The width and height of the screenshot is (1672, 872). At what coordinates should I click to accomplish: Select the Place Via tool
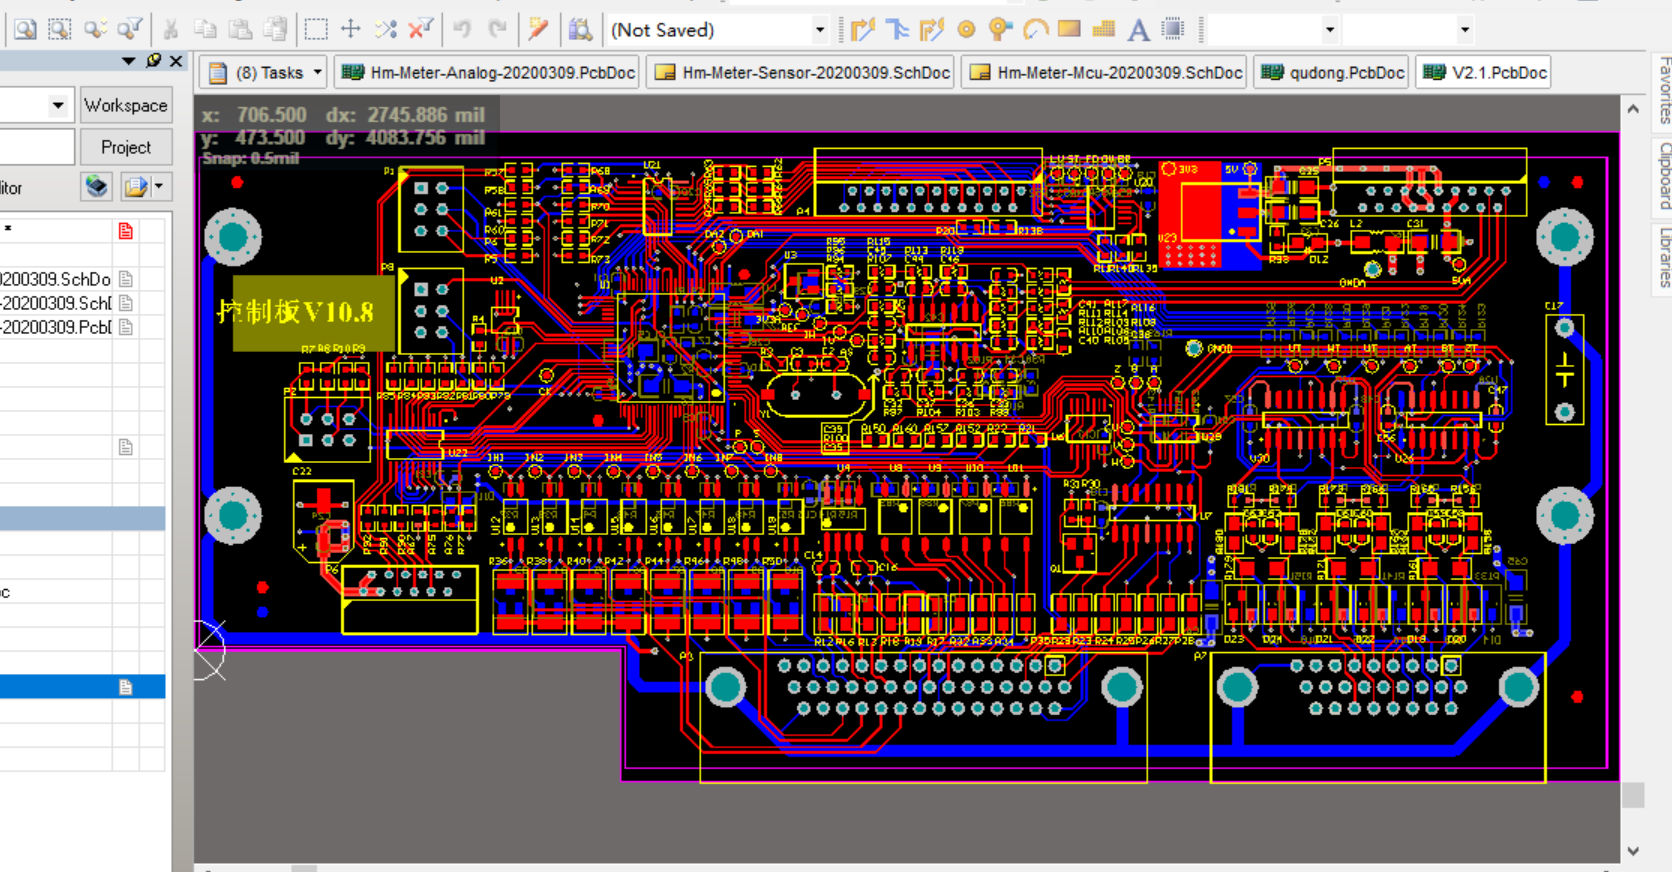pos(1000,29)
